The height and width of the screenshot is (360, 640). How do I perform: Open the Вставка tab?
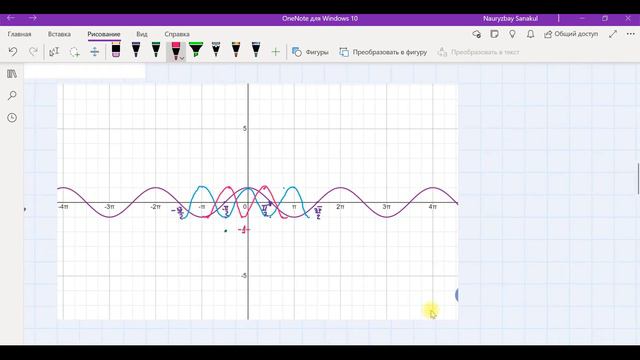point(59,34)
